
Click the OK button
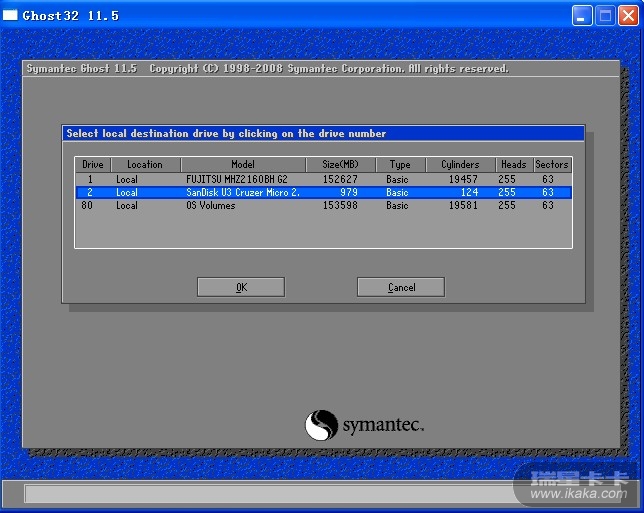[x=240, y=287]
